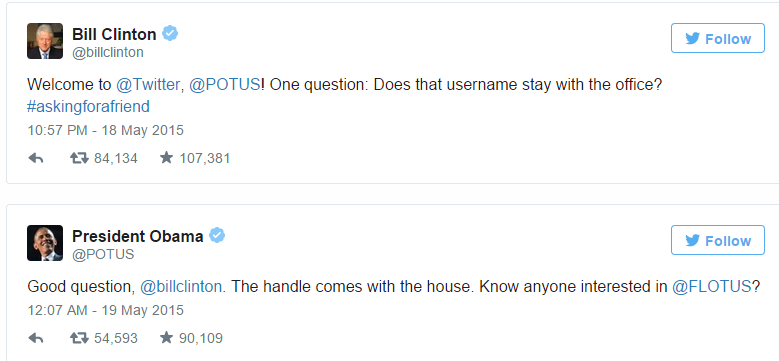Screen dimensions: 779x361
Task: Follow Bill Clinton
Action: (x=717, y=38)
